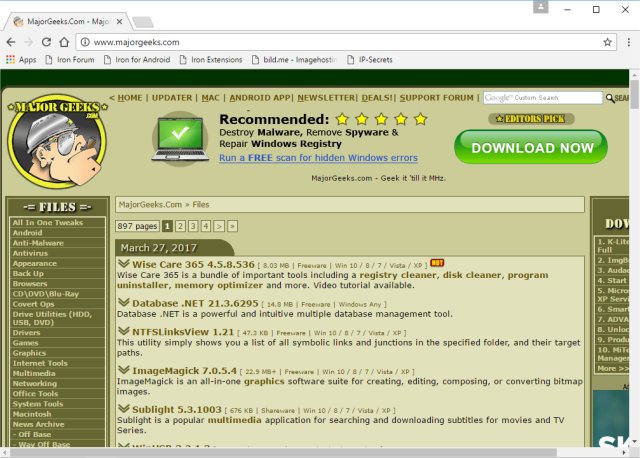The image size is (640, 458).
Task: Open the Iron Forum bookmark
Action: [70, 60]
